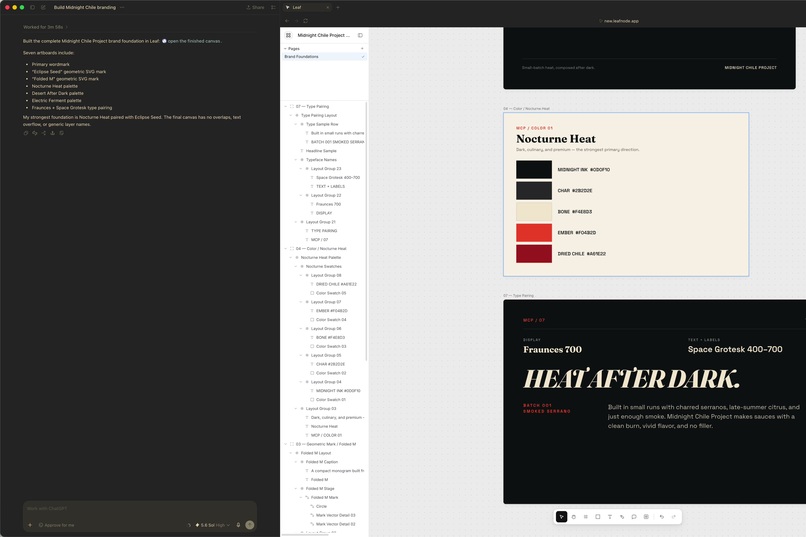The image size is (806, 537).
Task: Click the browser address bar new.leafnode.app
Action: point(621,21)
